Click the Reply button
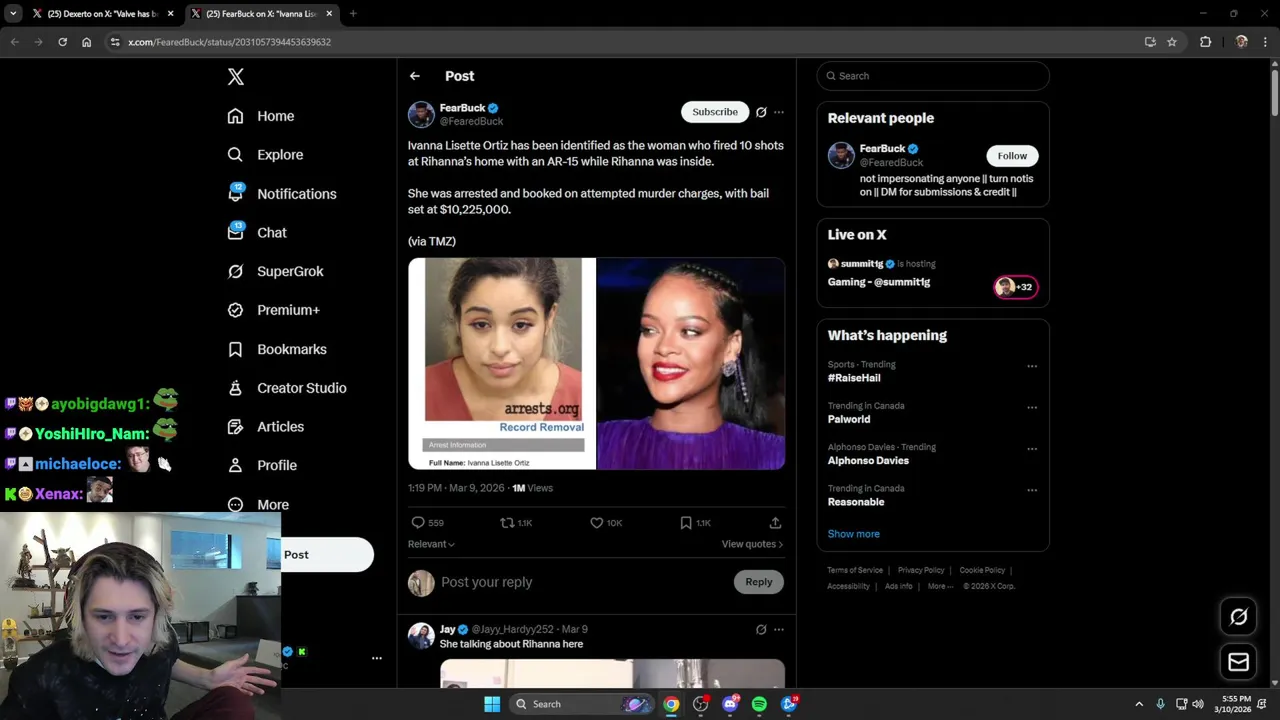The width and height of the screenshot is (1280, 720). point(759,582)
